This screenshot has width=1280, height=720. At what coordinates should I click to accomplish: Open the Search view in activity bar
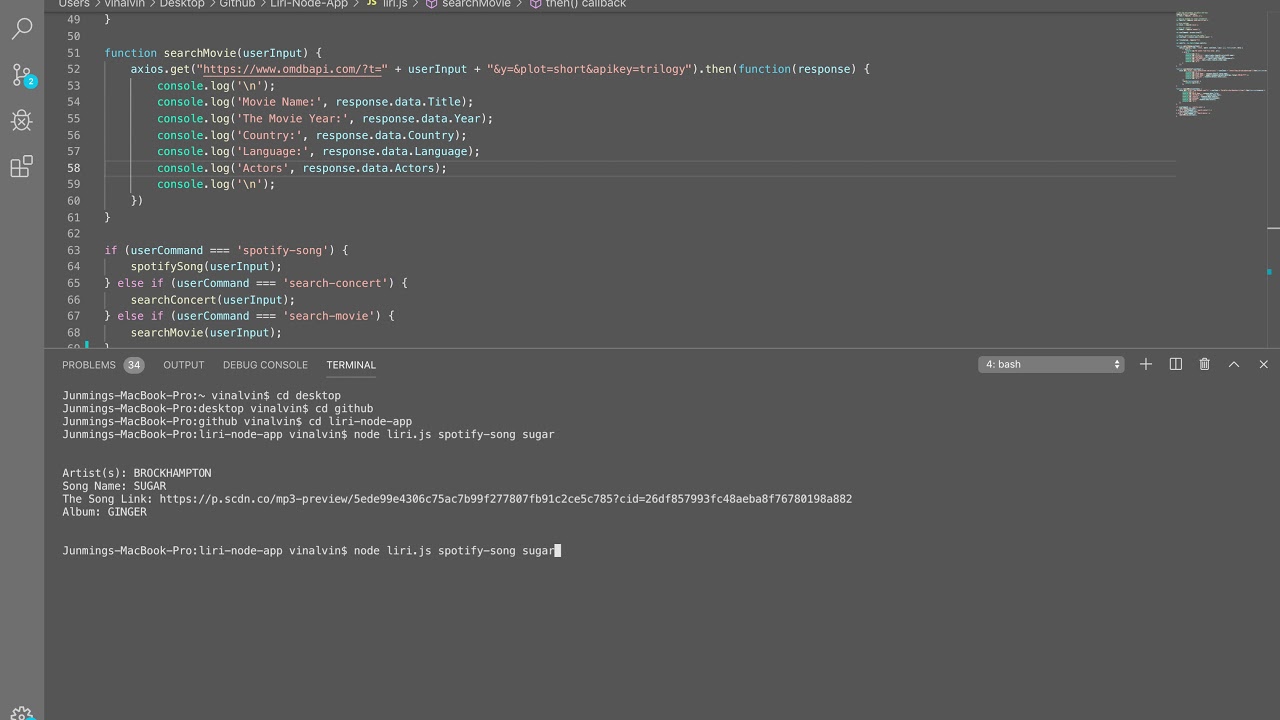[21, 28]
